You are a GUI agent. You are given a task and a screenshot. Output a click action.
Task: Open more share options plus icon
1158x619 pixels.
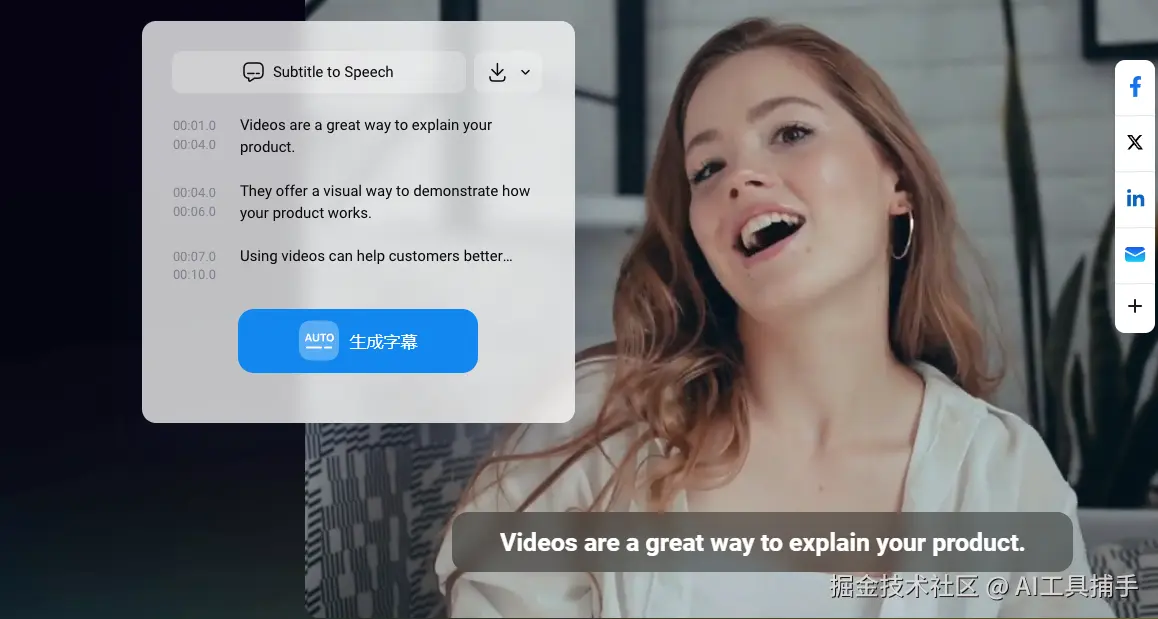tap(1135, 306)
